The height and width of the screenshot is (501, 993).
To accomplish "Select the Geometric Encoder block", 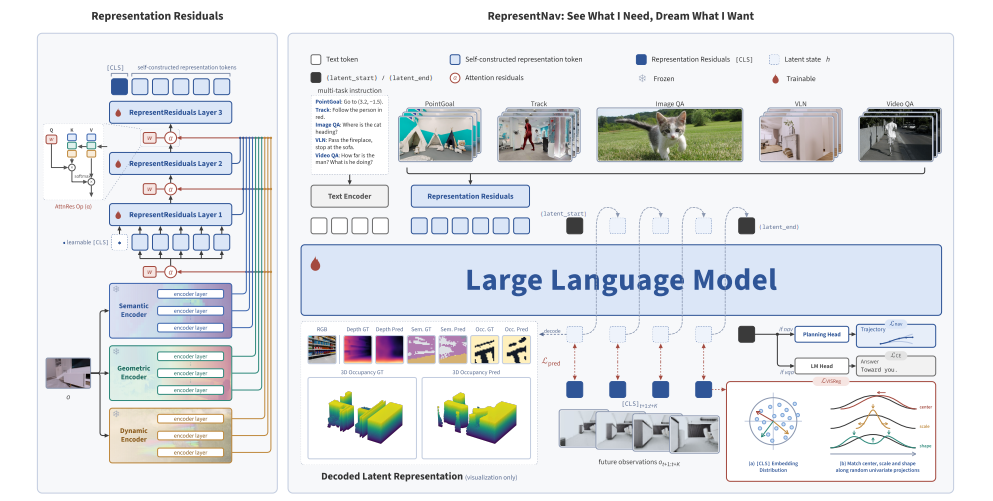I will coord(170,373).
